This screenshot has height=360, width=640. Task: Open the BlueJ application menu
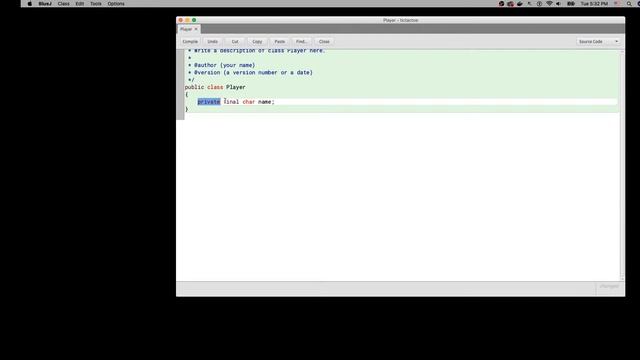pos(45,4)
